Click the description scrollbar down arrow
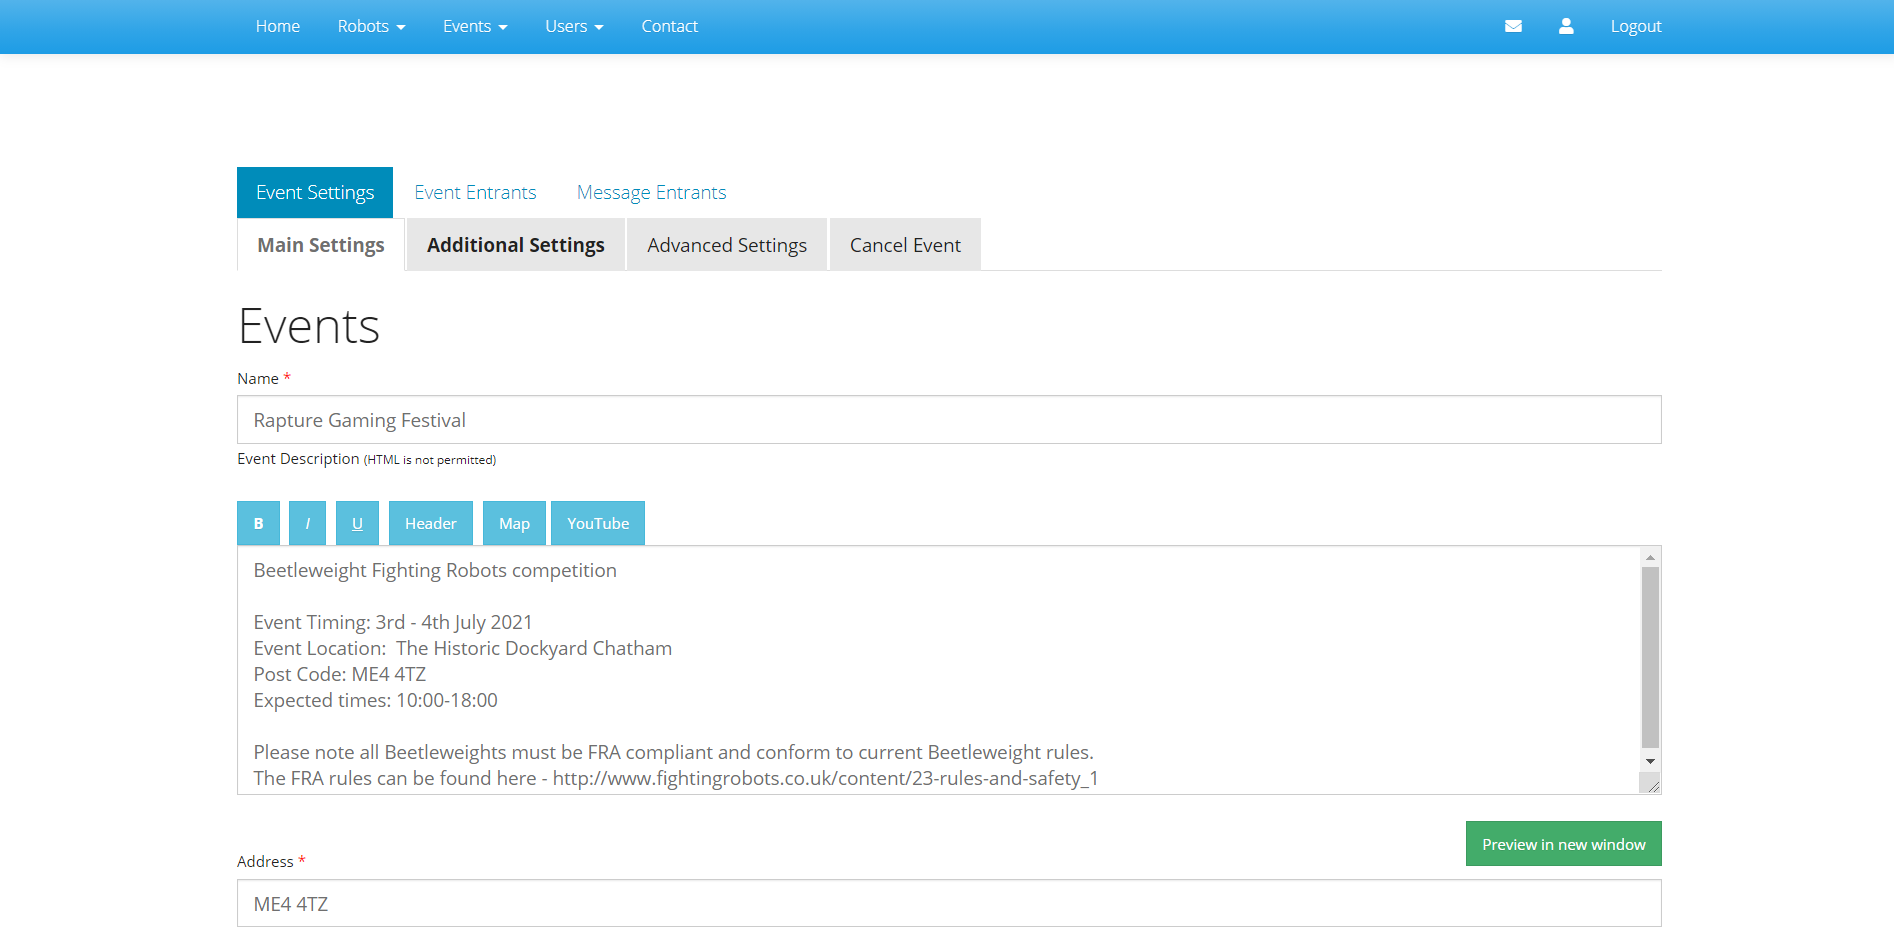Image resolution: width=1894 pixels, height=933 pixels. [x=1650, y=761]
